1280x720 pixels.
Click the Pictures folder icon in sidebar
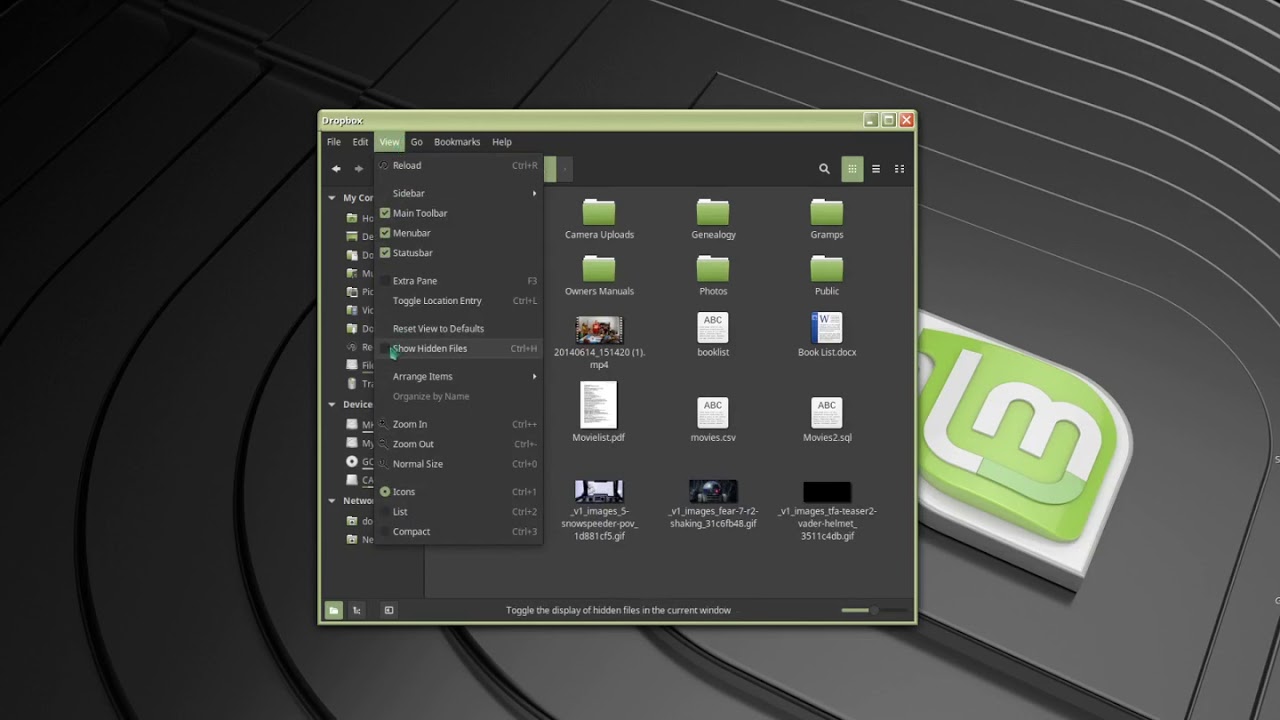(352, 292)
